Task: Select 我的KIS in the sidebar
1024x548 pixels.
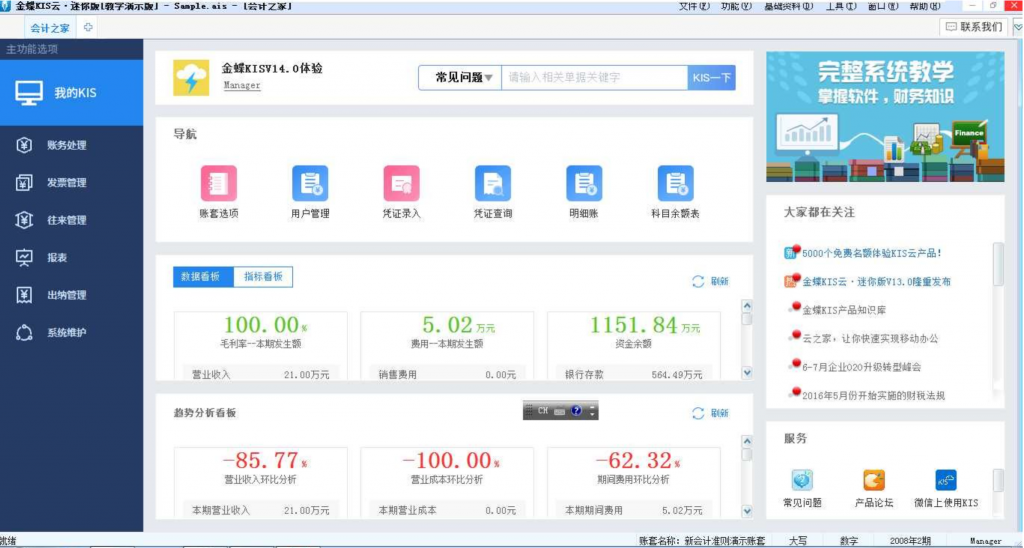Action: coord(72,93)
